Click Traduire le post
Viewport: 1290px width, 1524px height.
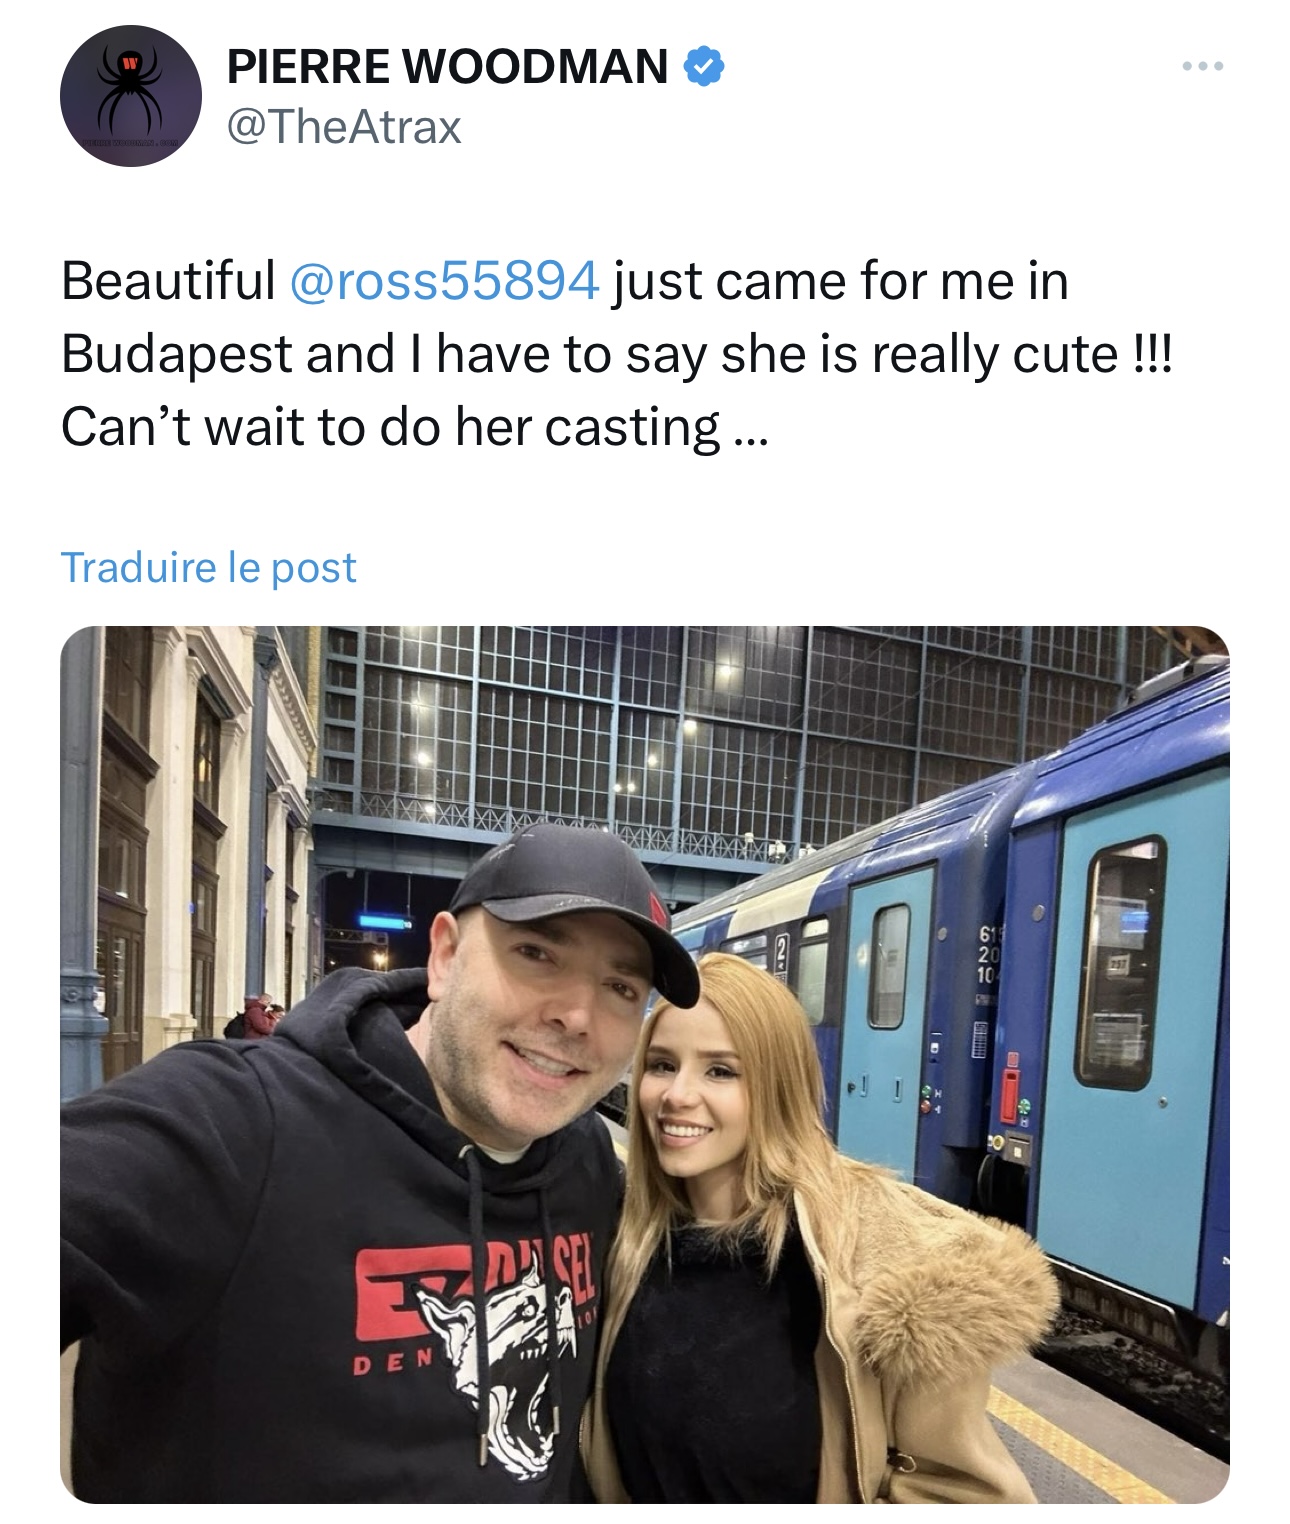click(x=208, y=567)
